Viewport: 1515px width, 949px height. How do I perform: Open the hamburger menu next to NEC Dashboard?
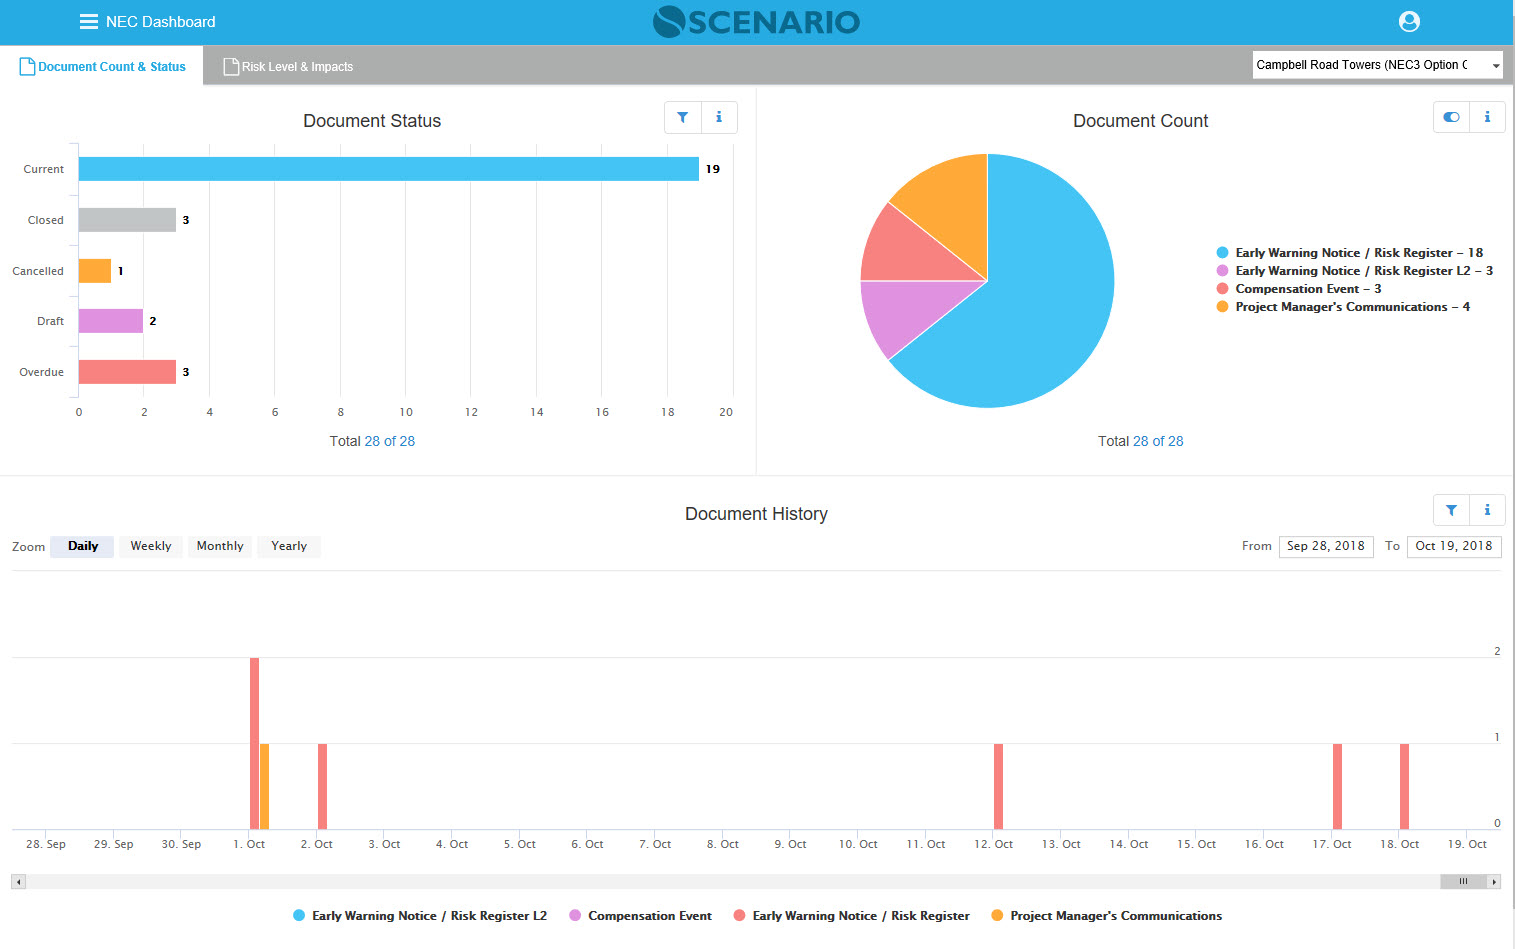[88, 21]
